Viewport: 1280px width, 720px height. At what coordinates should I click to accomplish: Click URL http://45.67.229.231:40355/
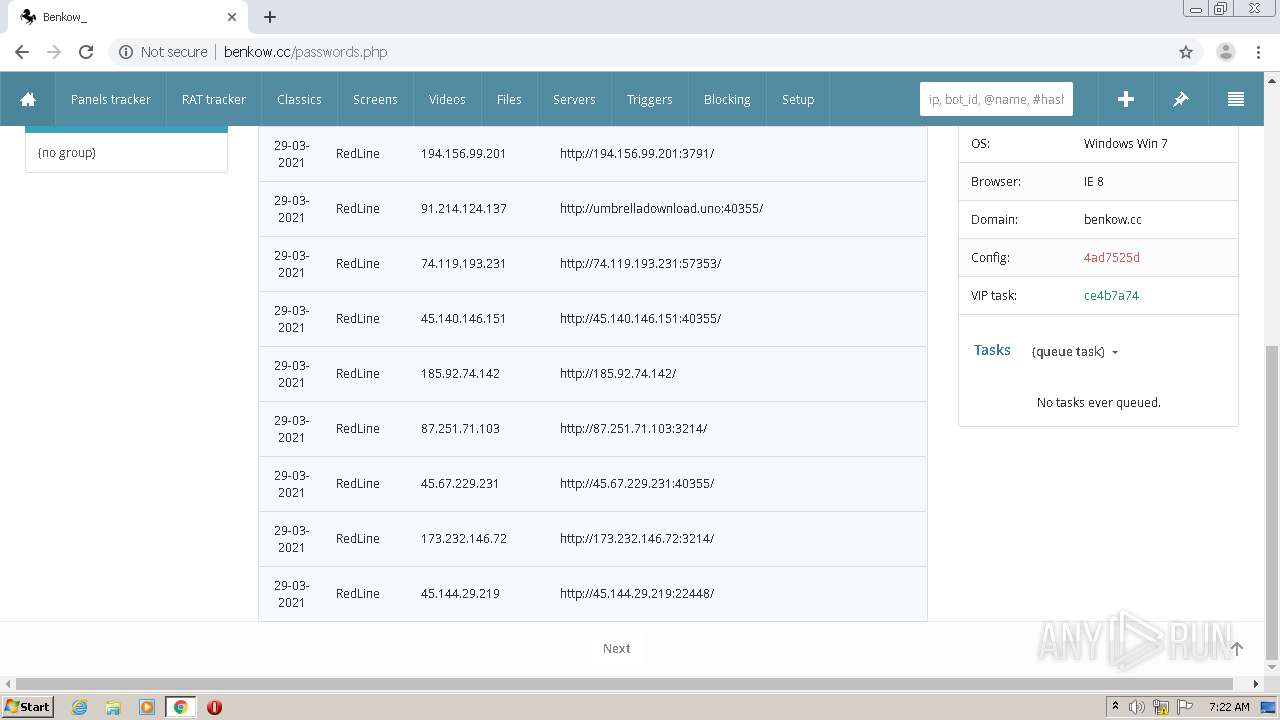click(x=637, y=484)
